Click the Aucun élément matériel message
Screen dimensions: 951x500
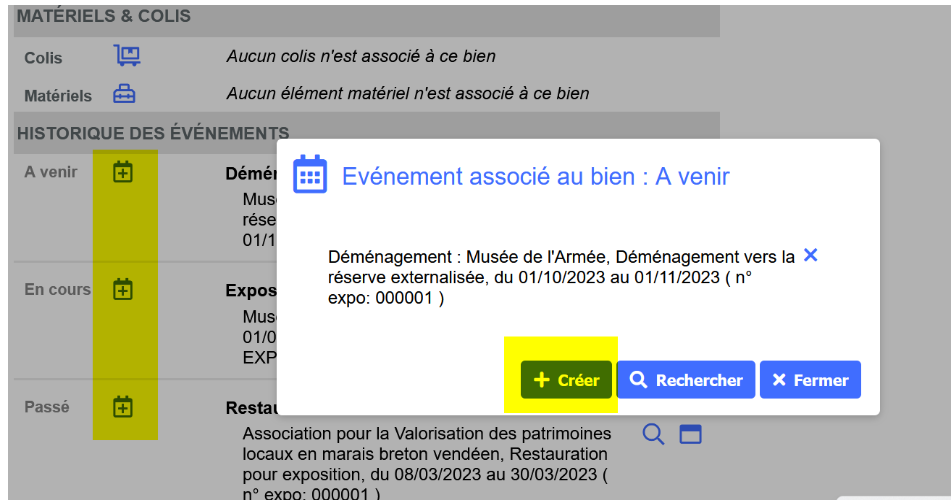click(407, 94)
